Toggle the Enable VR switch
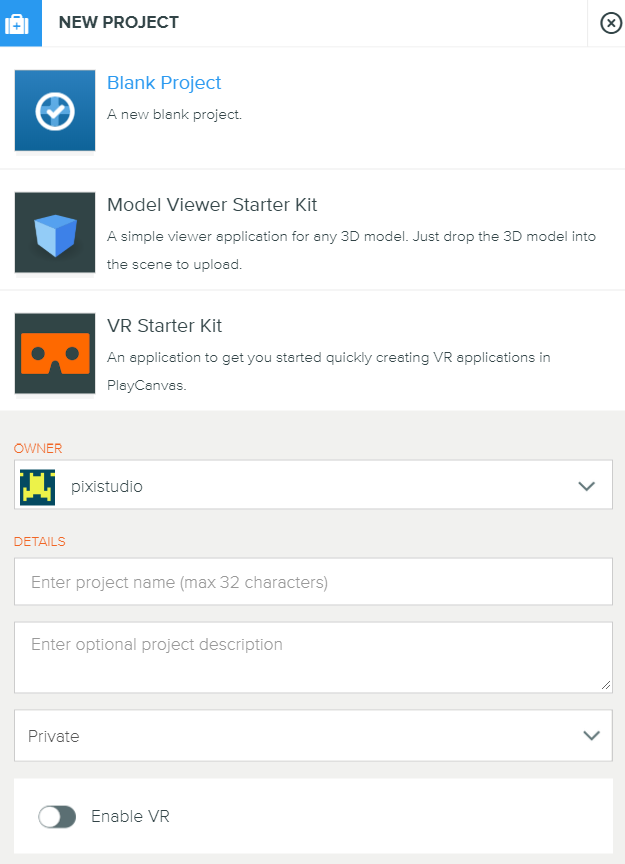The image size is (625, 864). (57, 817)
